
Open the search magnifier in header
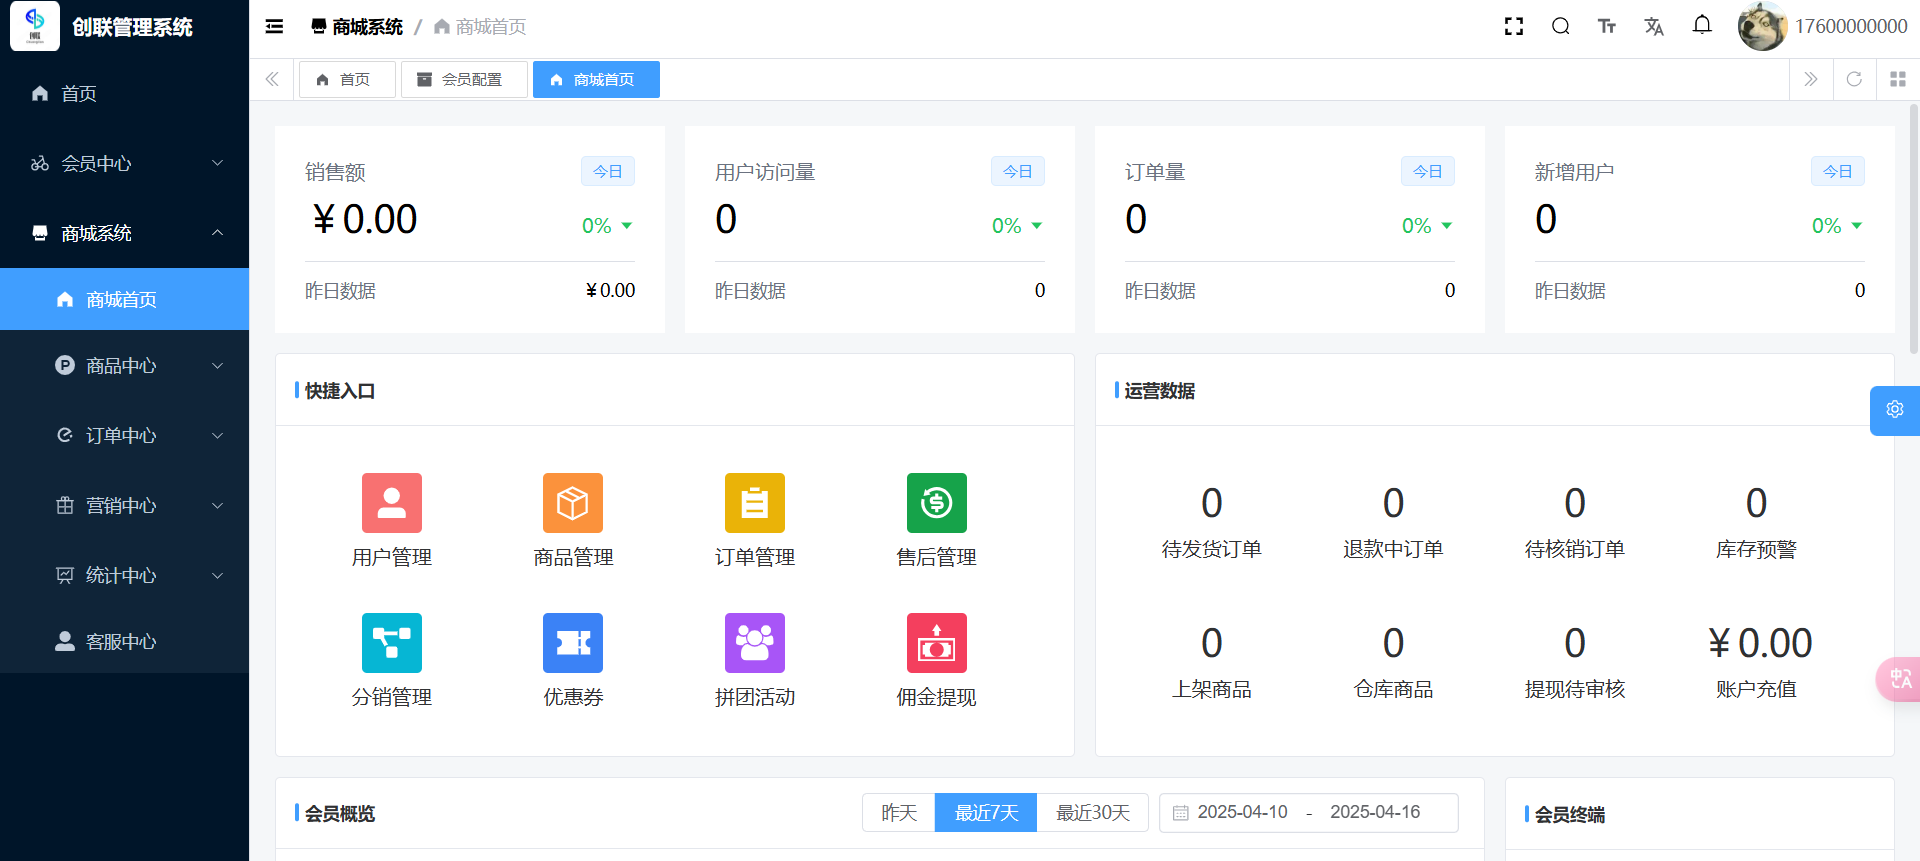tap(1560, 27)
